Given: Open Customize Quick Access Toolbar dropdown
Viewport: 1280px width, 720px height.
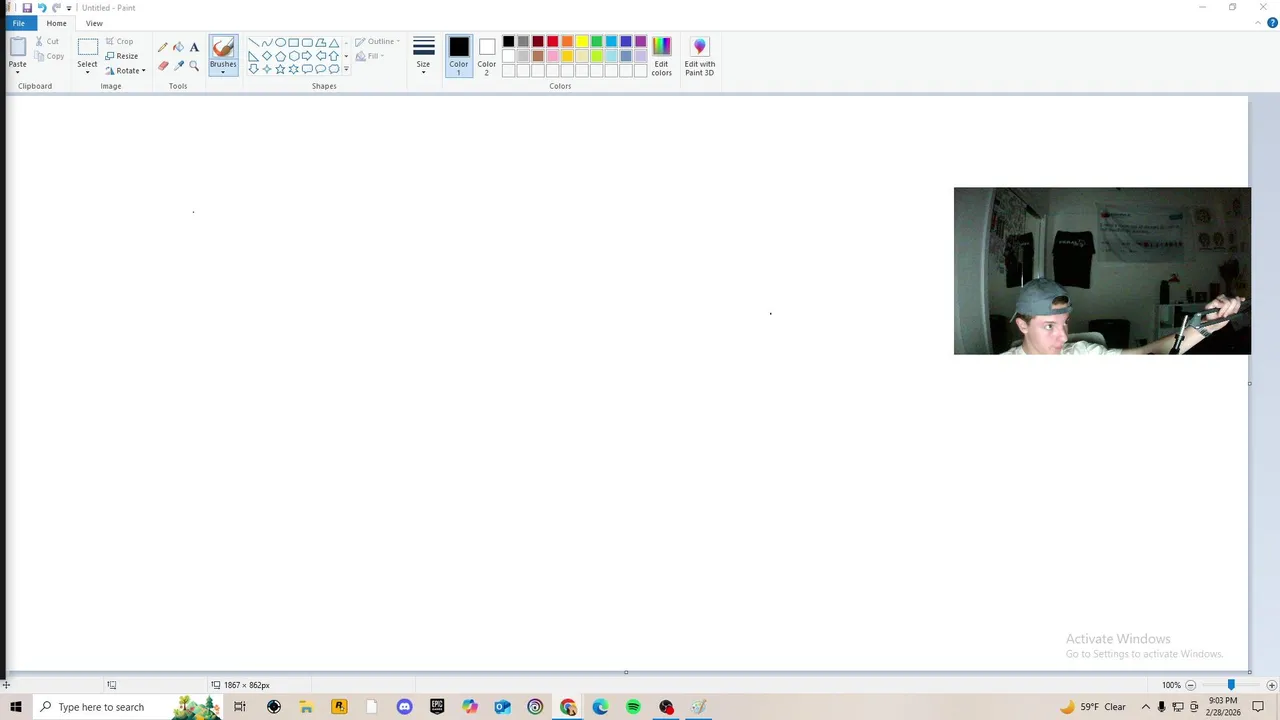Looking at the screenshot, I should (69, 8).
